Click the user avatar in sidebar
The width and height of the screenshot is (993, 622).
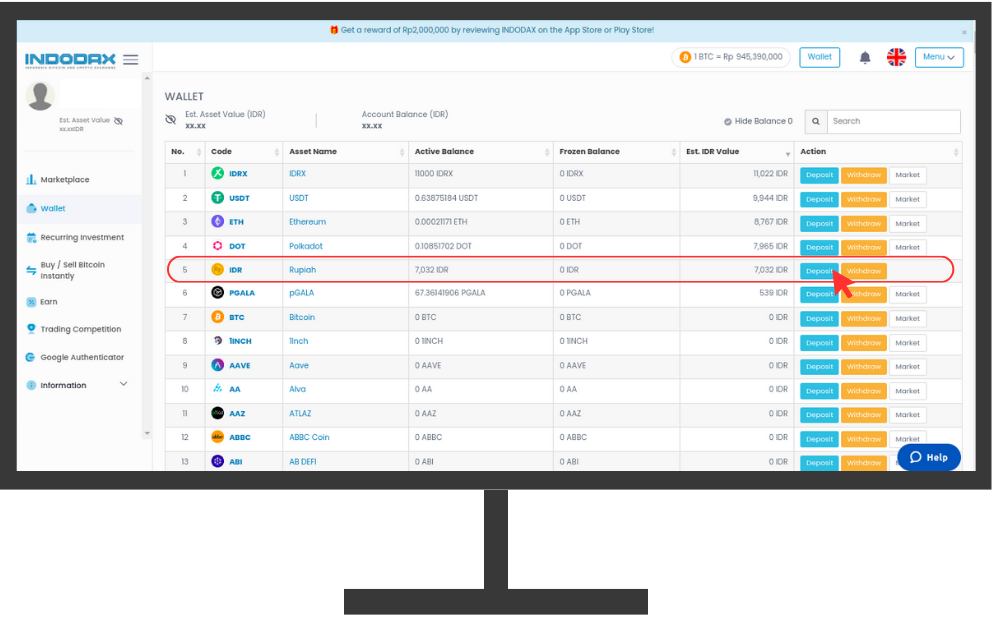point(41,96)
